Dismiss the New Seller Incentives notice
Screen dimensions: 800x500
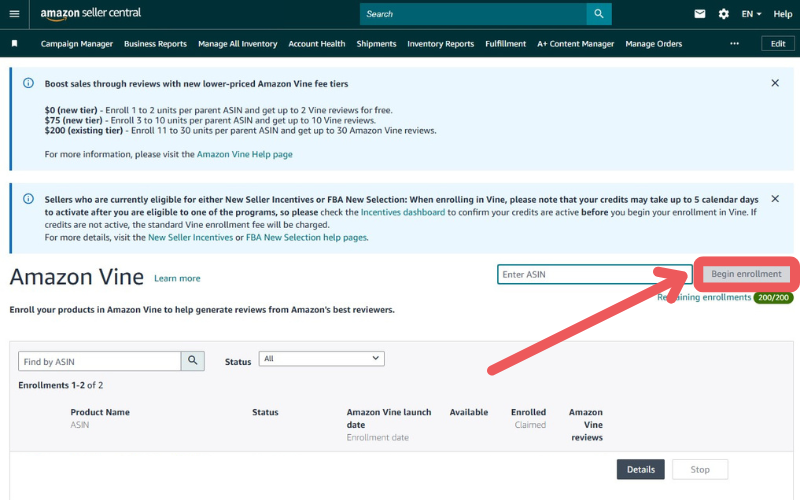tap(774, 198)
